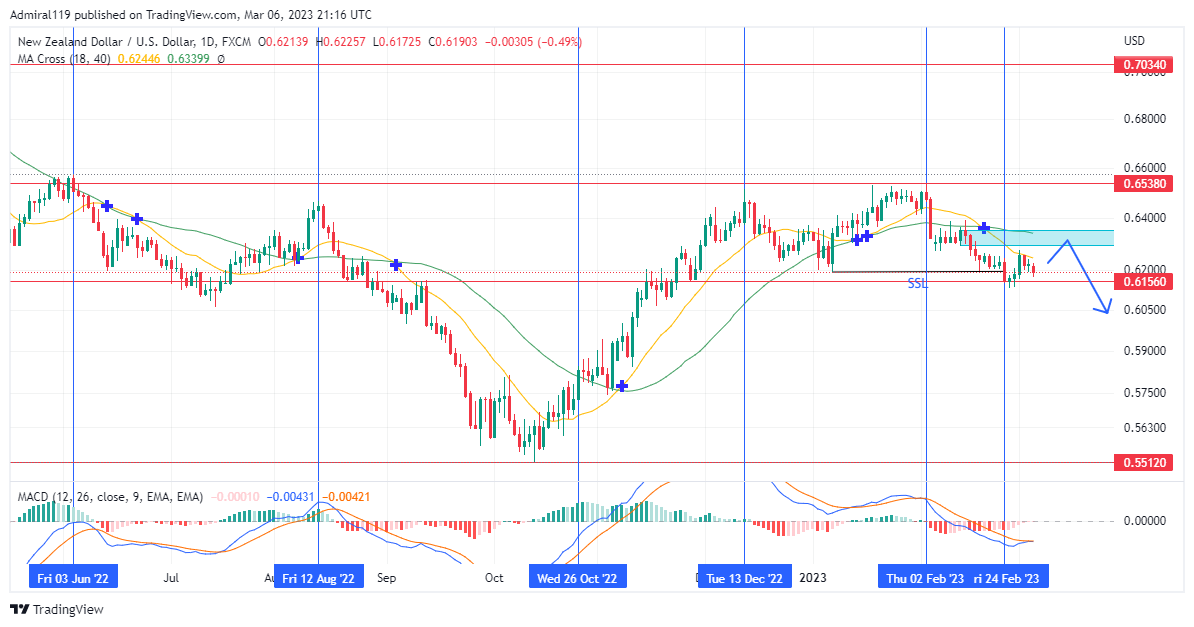Click the change value -0.00305 (-0.49%)

click(x=532, y=42)
